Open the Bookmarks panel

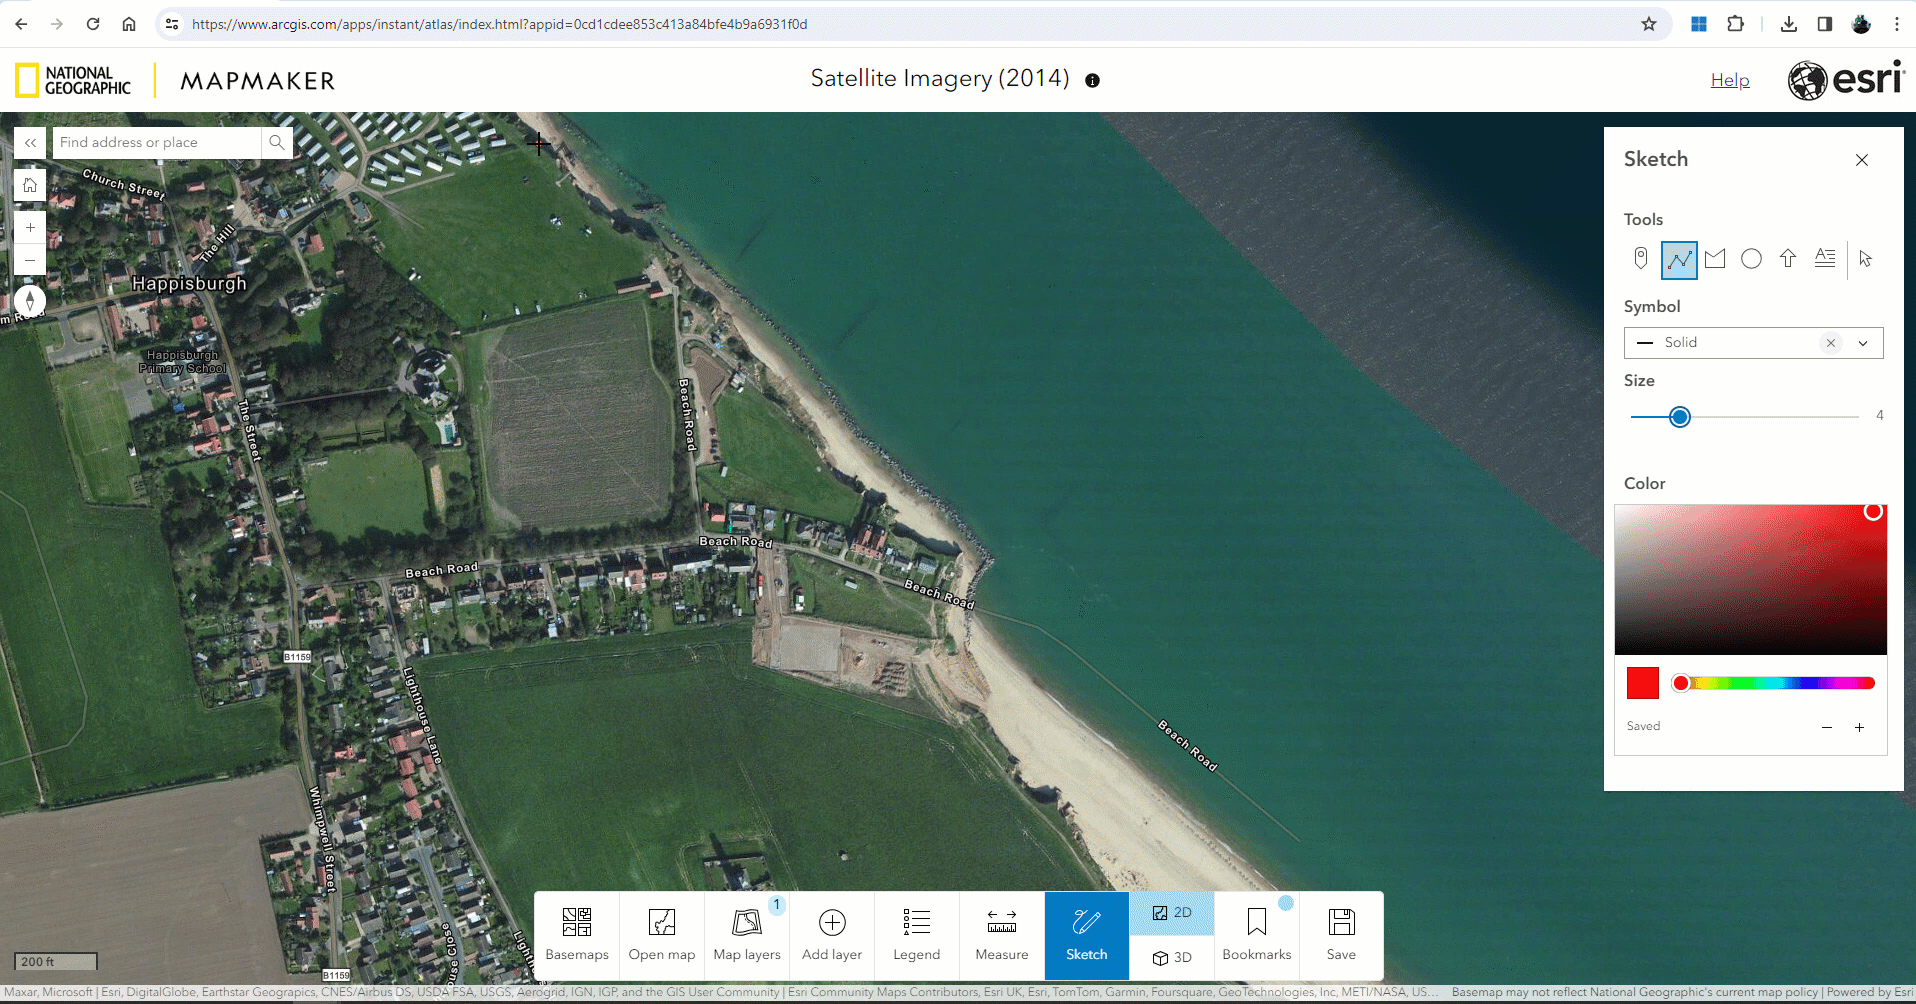click(1256, 933)
